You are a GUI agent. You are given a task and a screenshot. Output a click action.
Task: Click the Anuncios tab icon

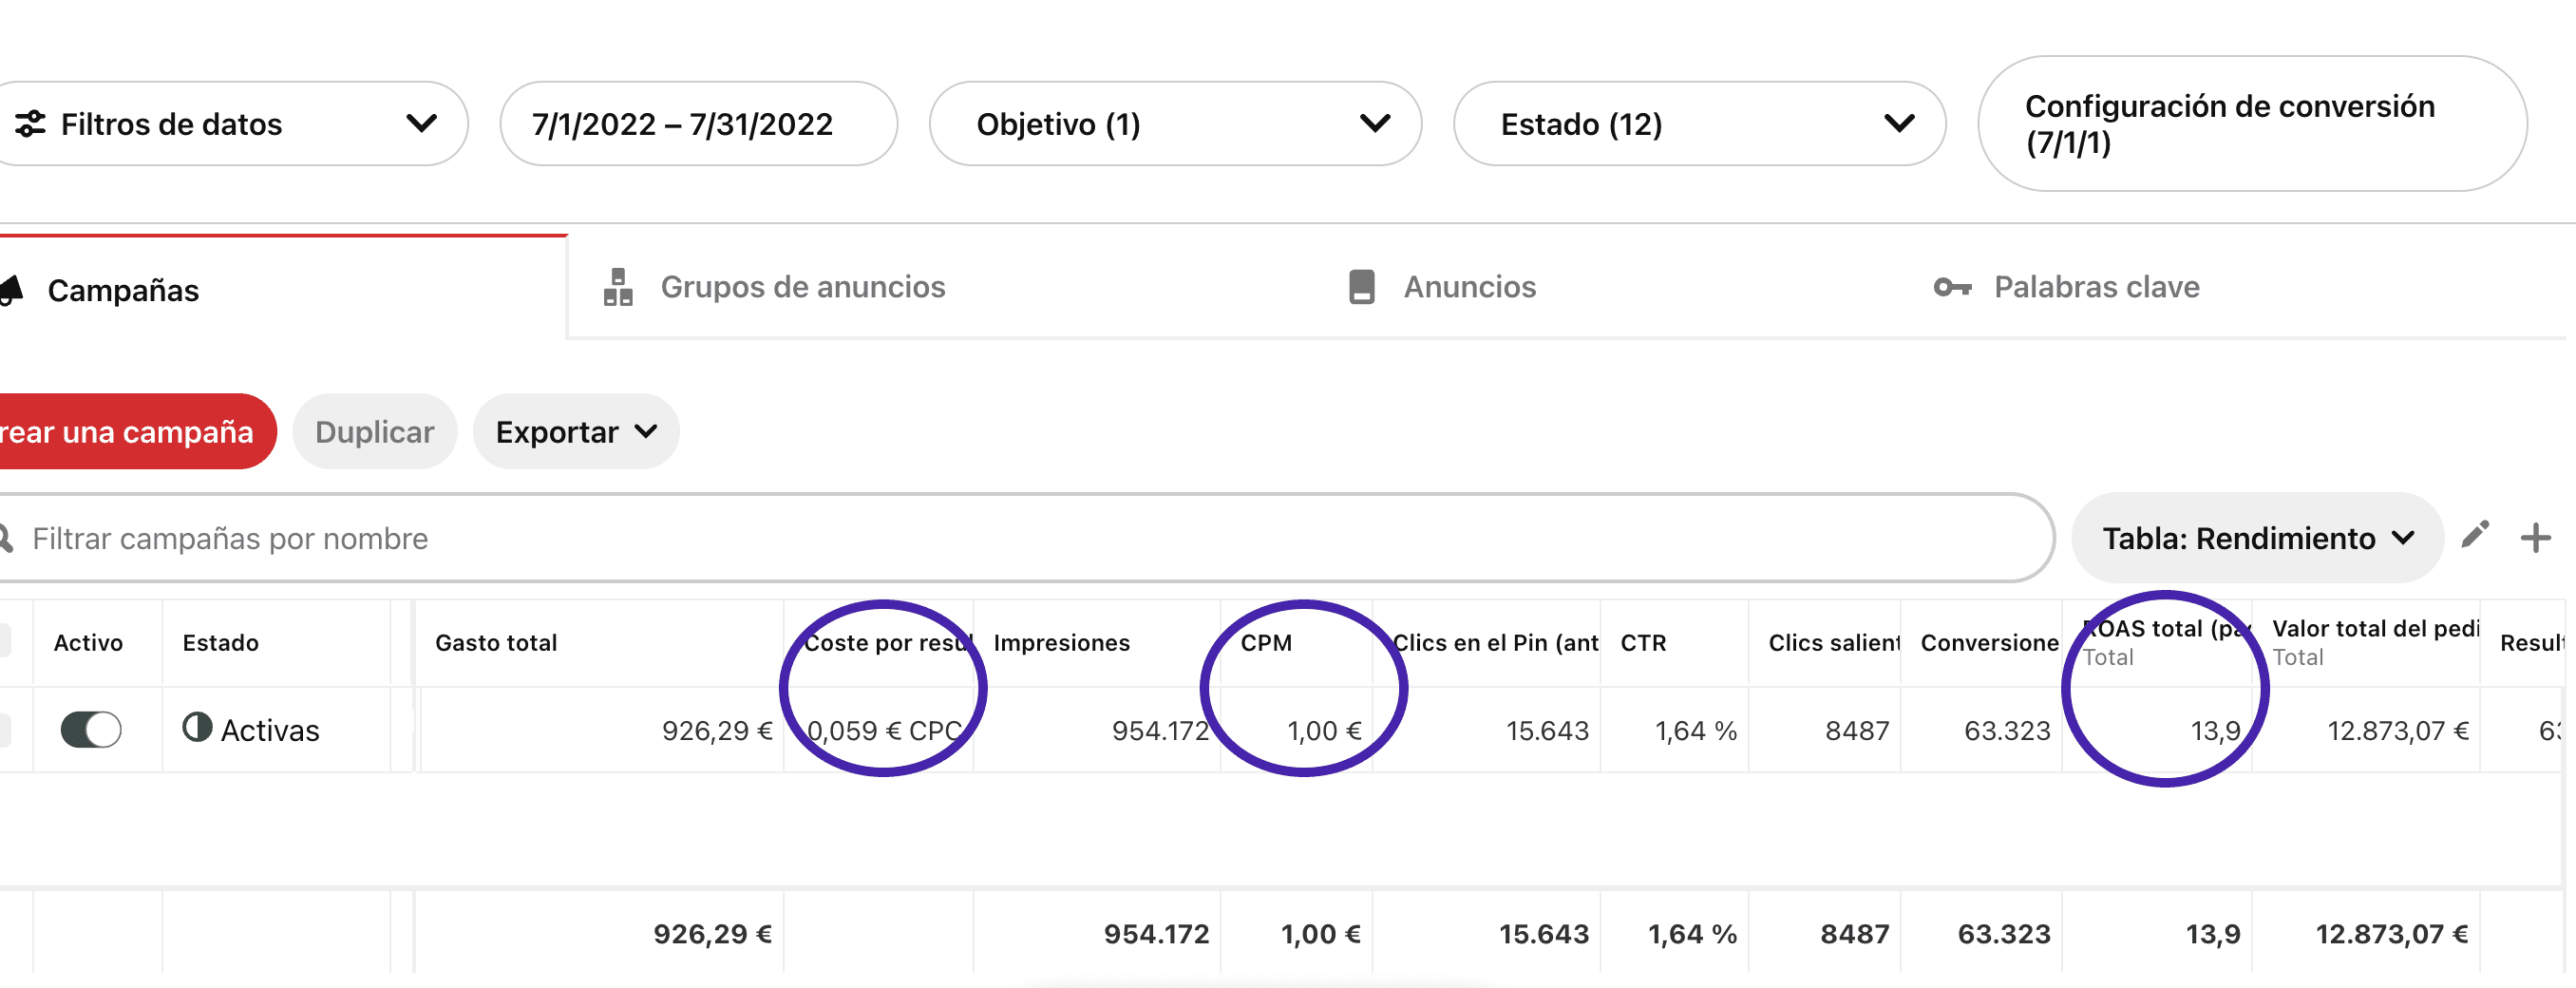point(1361,287)
